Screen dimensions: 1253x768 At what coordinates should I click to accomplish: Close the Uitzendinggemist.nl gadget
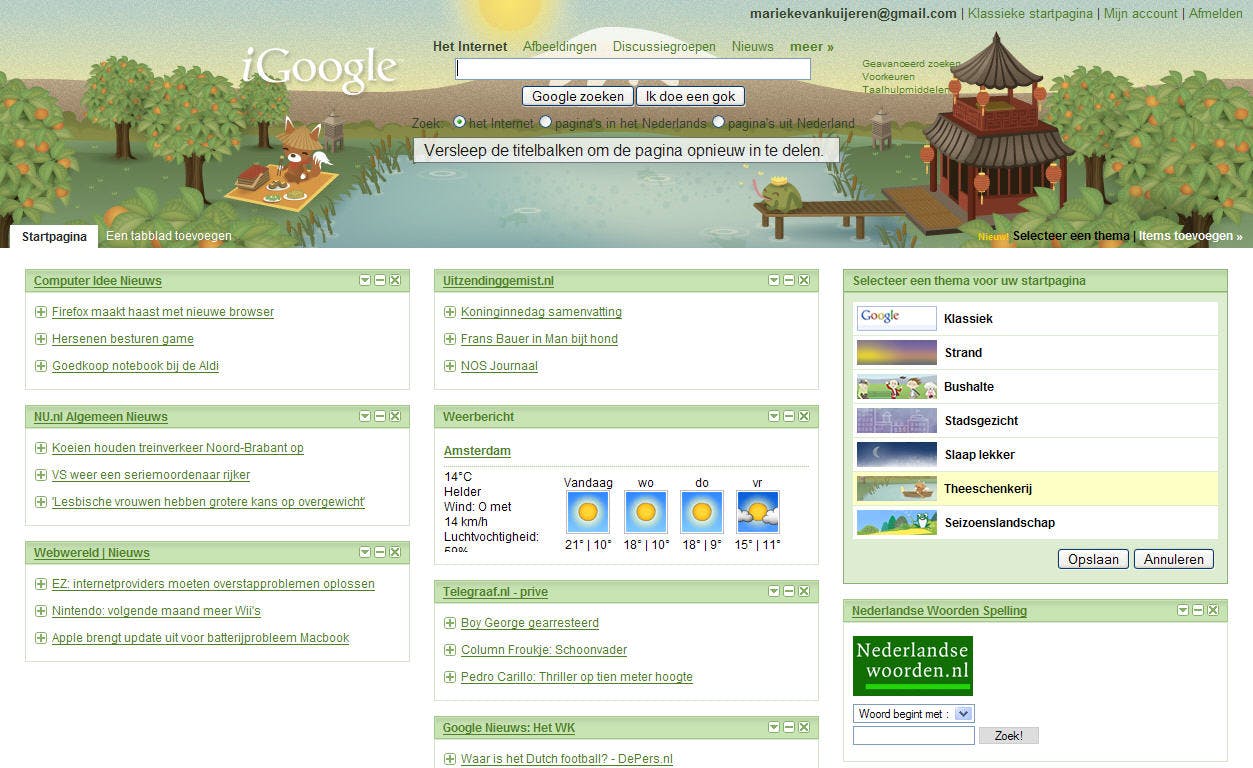coord(804,280)
